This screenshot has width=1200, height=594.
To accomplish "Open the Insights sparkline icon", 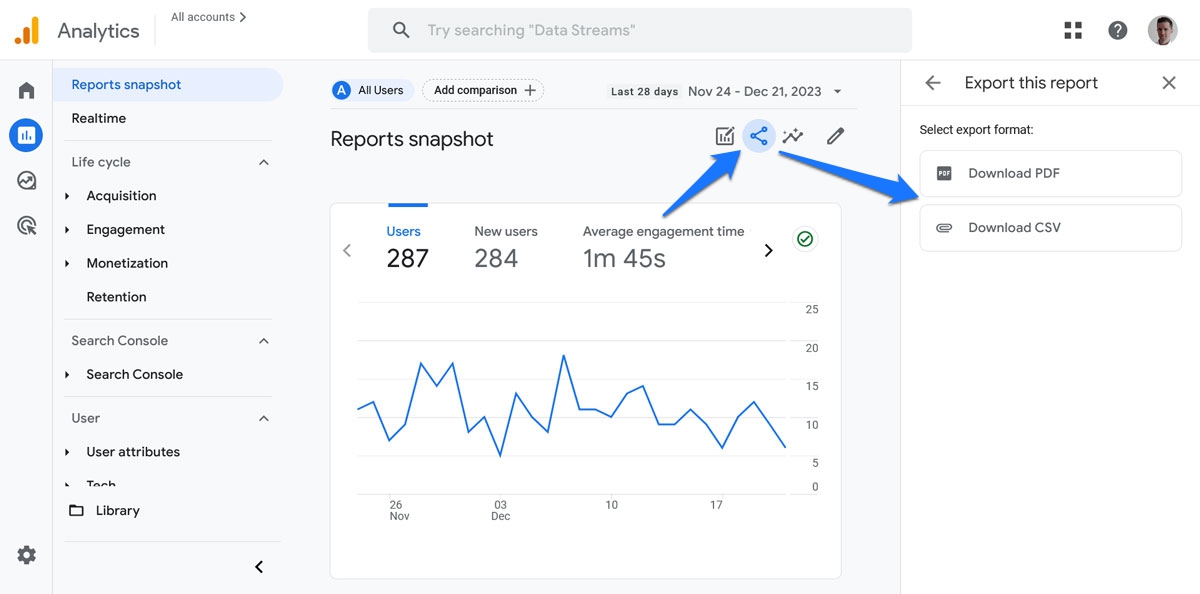I will pos(793,136).
